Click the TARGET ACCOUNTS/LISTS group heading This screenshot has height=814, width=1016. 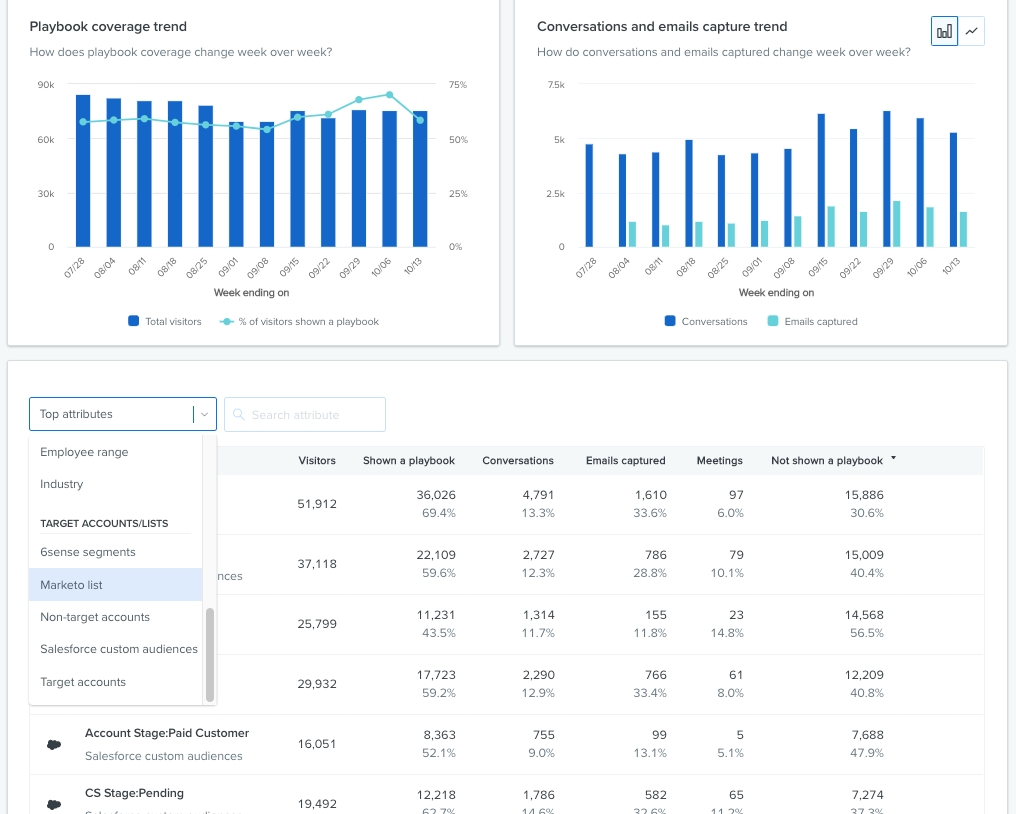tap(104, 524)
